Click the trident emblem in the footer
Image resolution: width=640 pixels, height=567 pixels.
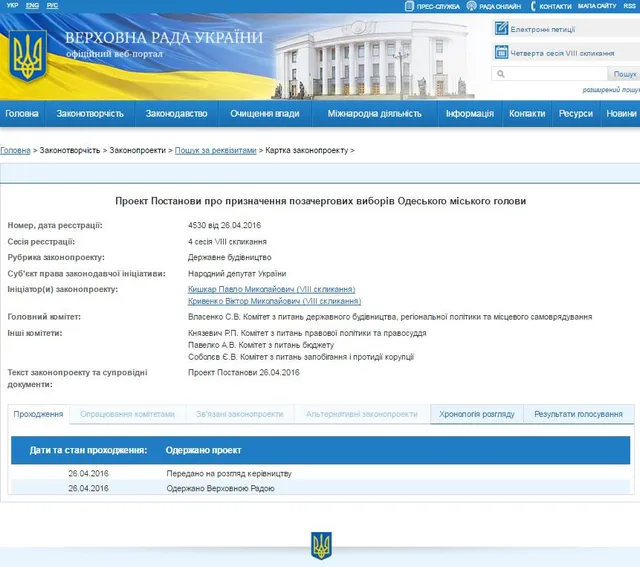click(321, 545)
